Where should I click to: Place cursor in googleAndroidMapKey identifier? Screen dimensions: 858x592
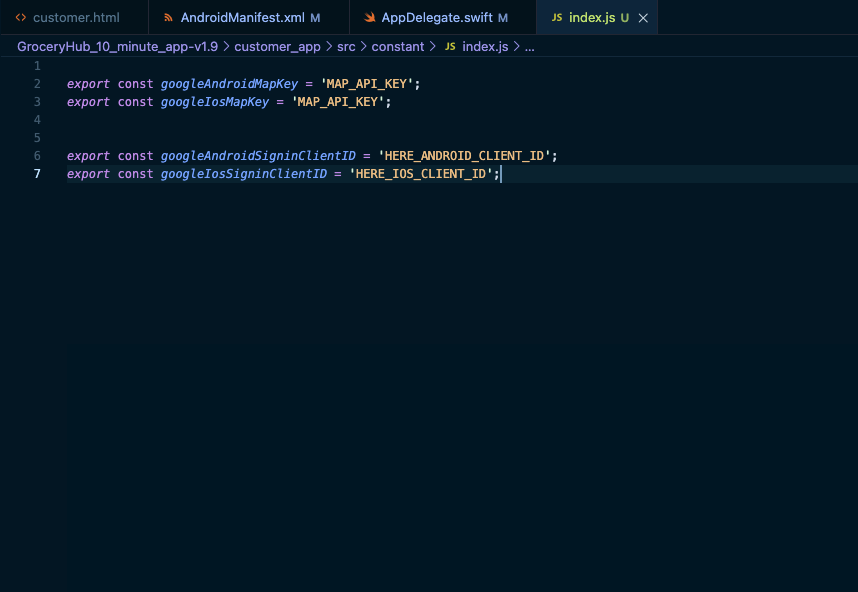pos(229,84)
